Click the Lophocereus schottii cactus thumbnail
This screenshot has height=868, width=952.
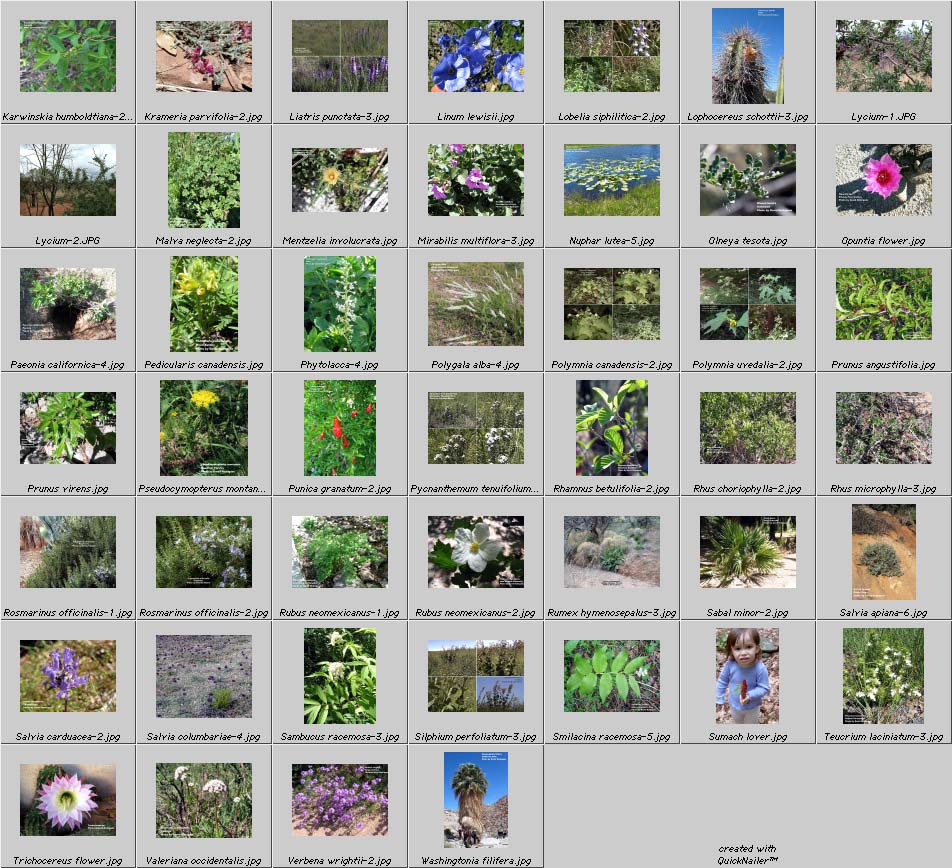click(747, 56)
